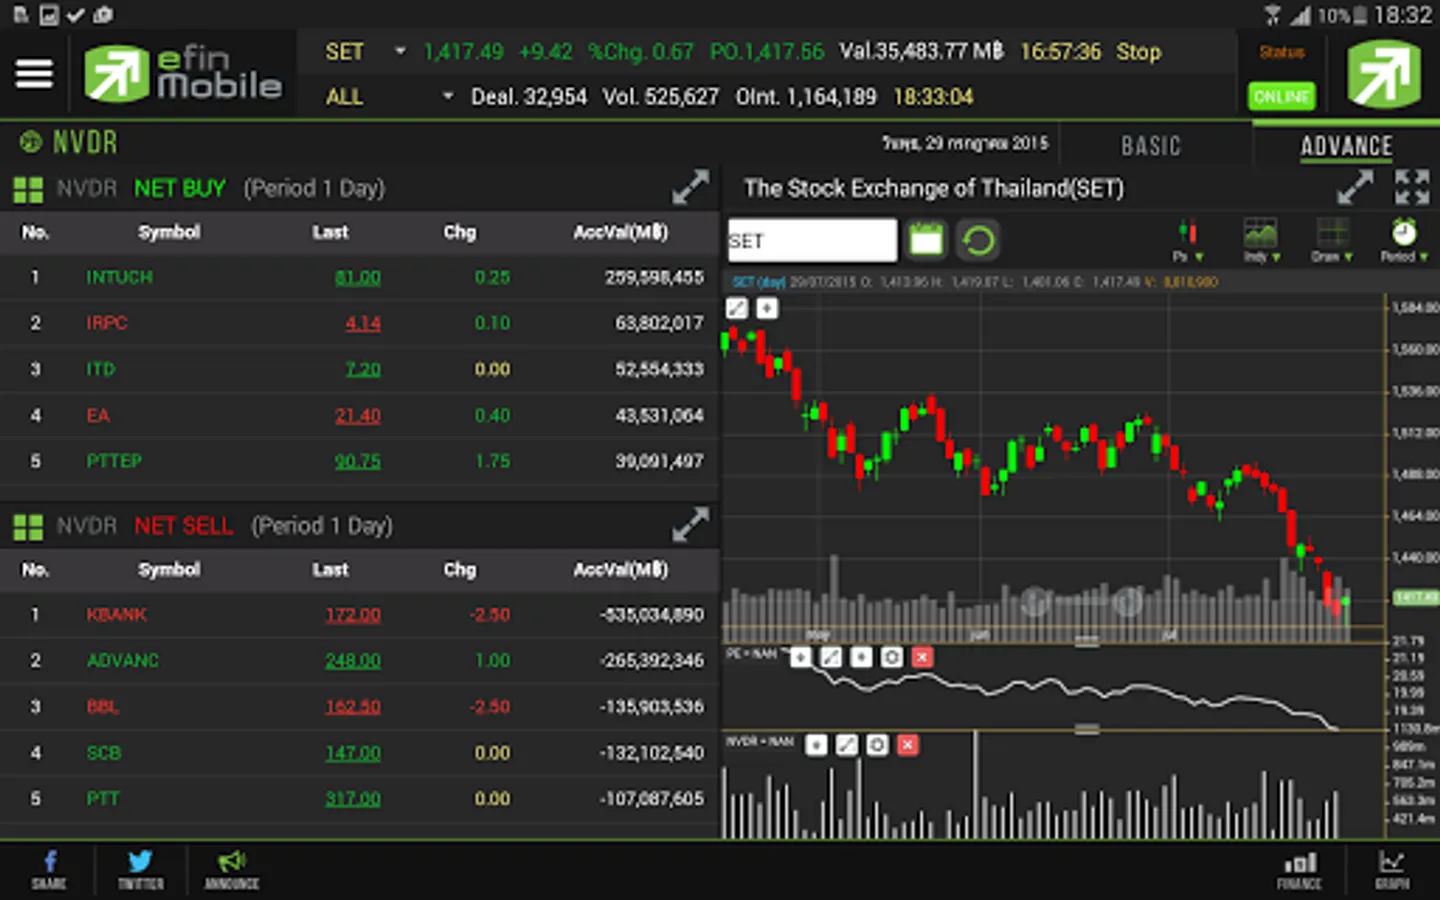Switch to the ADVANCE tab
Screen dimensions: 1440x900
1346,146
